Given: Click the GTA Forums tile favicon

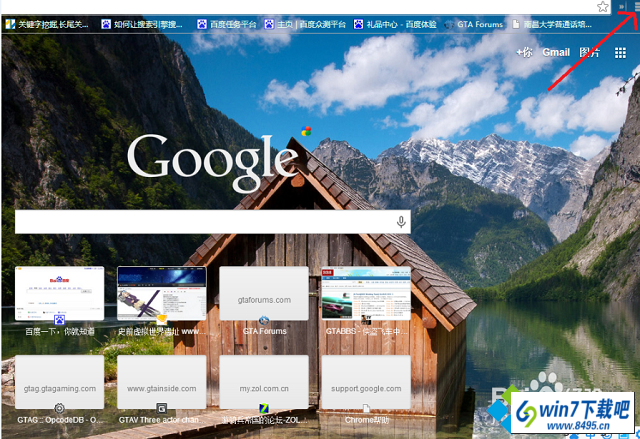Looking at the screenshot, I should point(264,320).
